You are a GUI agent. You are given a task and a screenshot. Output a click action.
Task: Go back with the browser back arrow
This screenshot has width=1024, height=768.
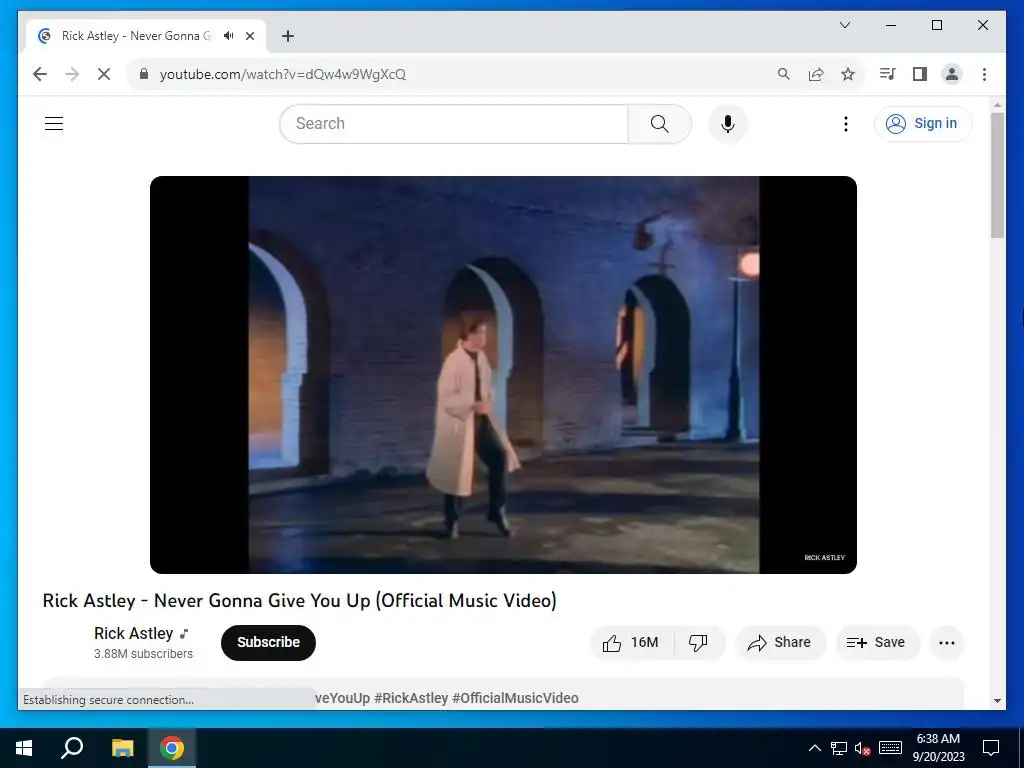pos(40,74)
